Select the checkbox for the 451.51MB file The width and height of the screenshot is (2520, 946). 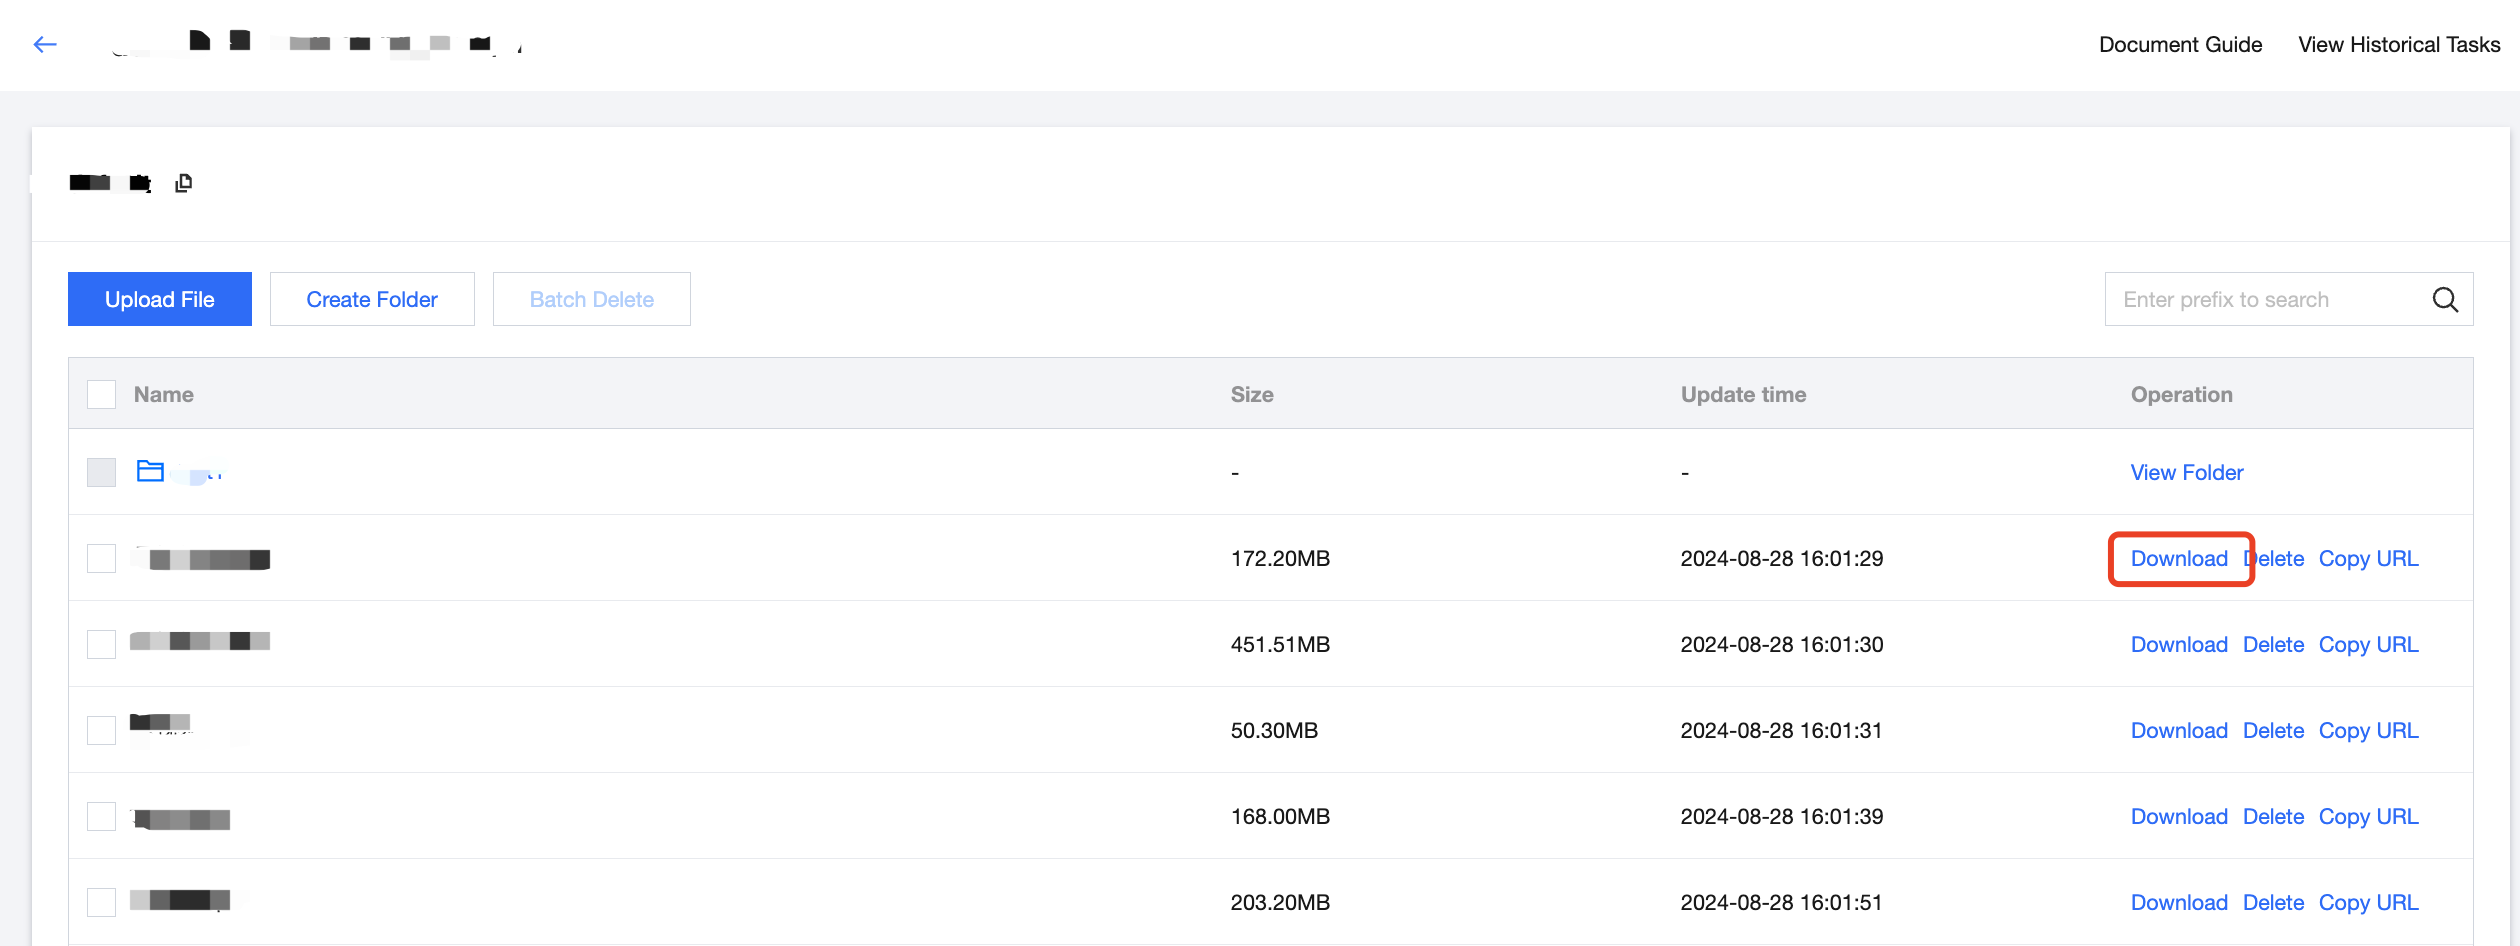[101, 644]
